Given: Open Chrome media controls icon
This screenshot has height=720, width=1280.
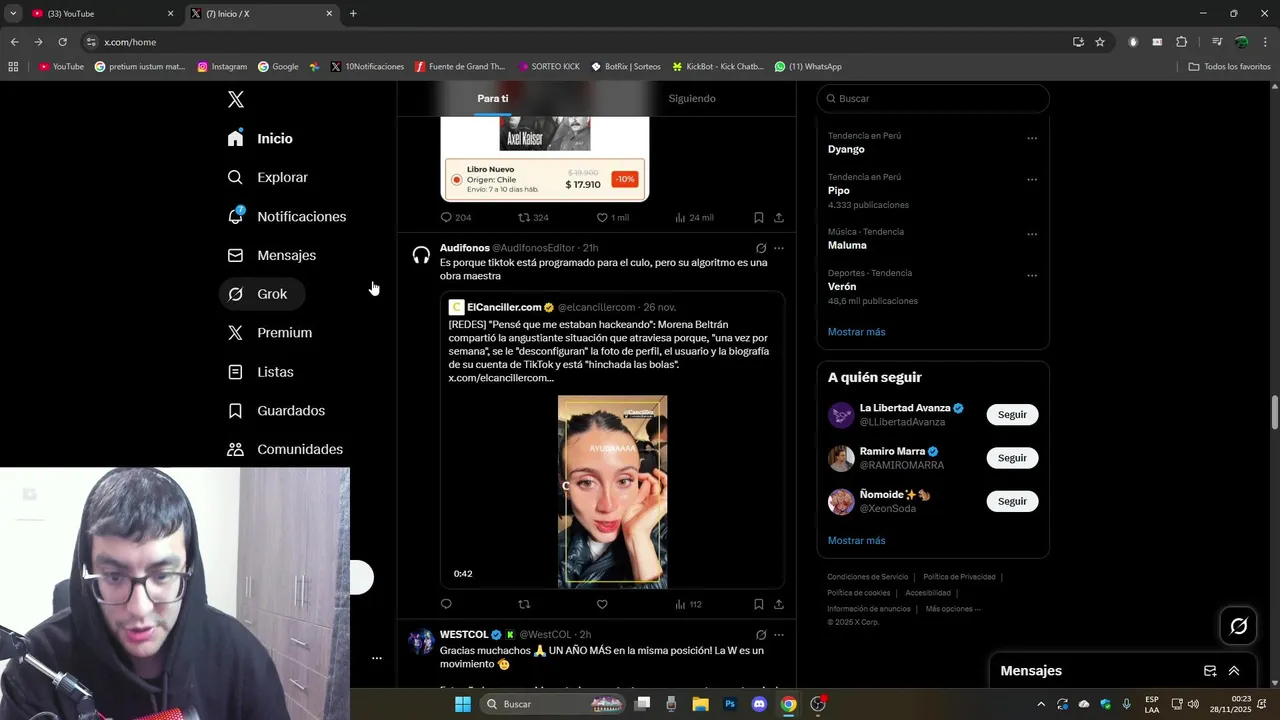Looking at the screenshot, I should point(1217,42).
